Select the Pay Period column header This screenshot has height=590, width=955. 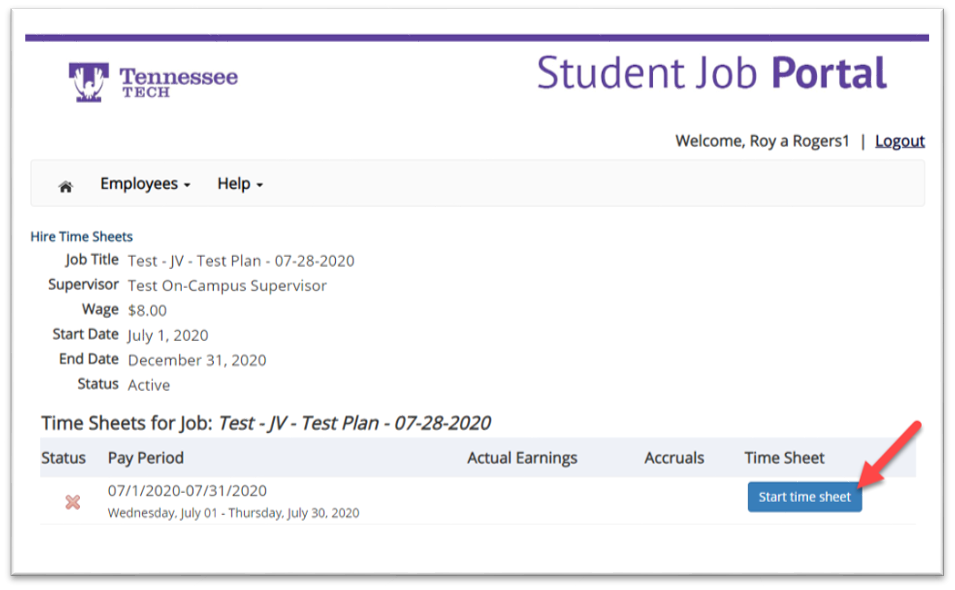click(146, 458)
